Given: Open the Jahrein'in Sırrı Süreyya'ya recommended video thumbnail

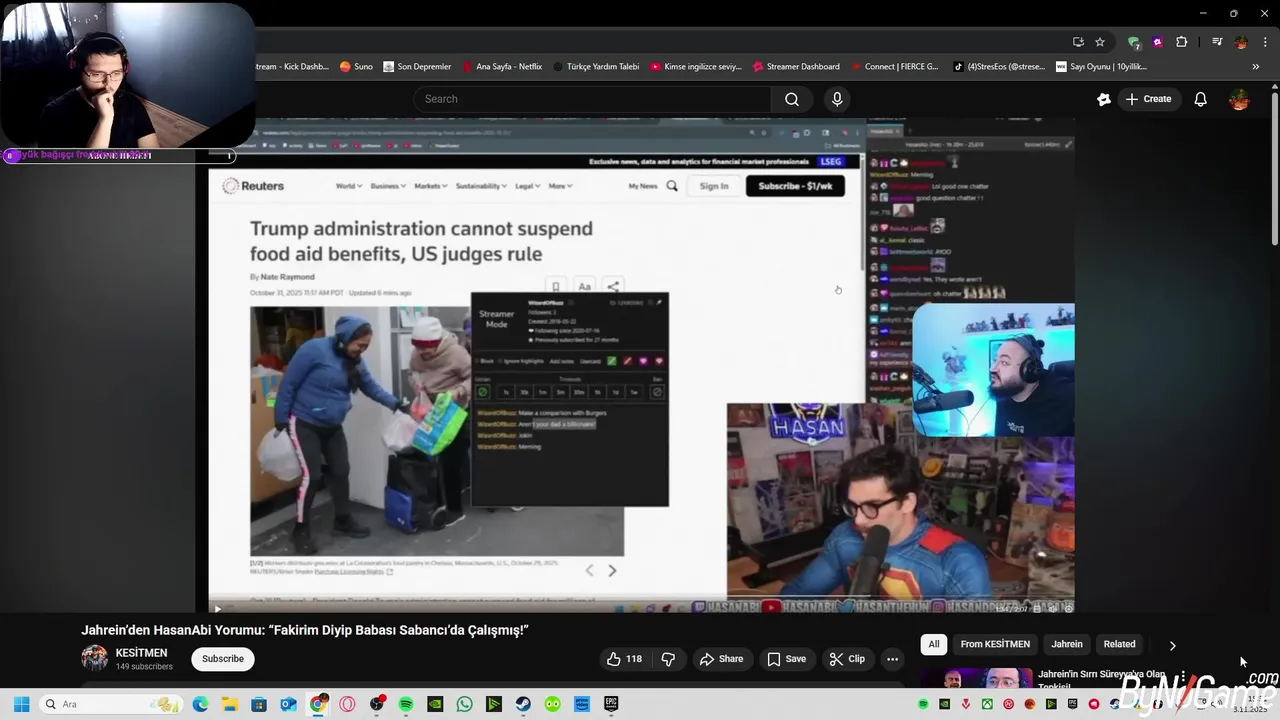Looking at the screenshot, I should tap(975, 678).
